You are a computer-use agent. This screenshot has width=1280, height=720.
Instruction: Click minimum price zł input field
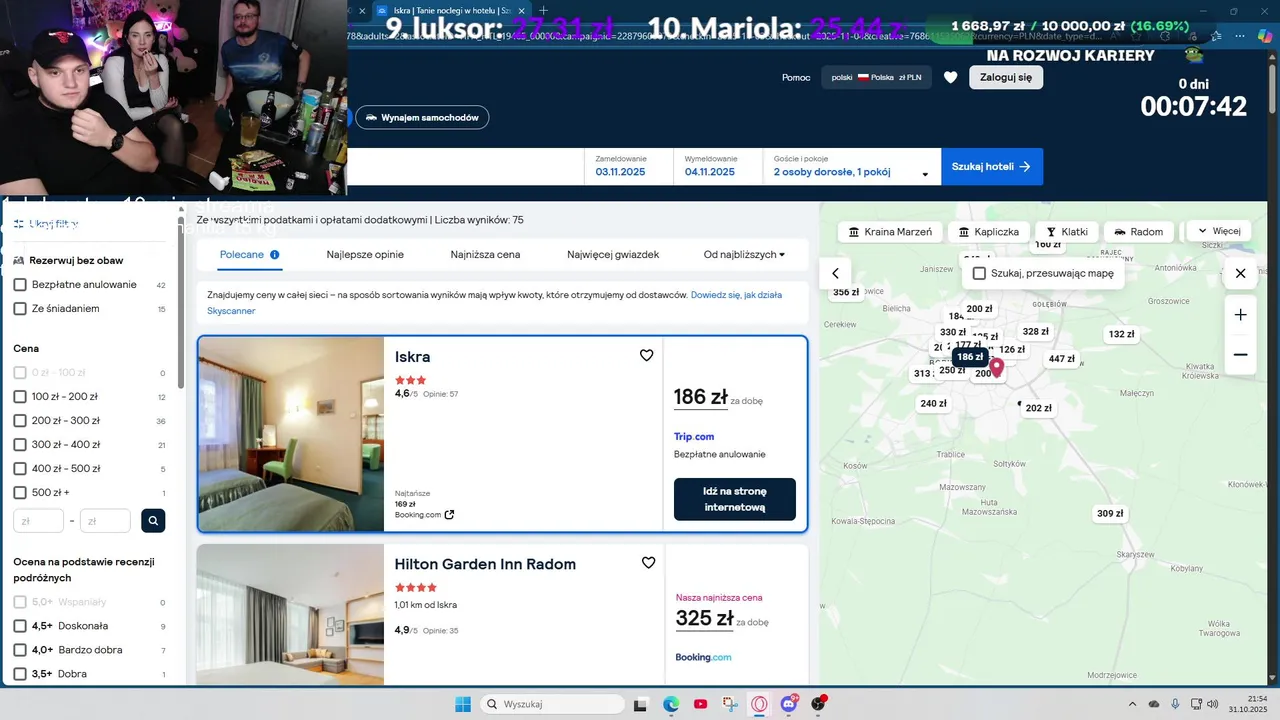point(39,521)
